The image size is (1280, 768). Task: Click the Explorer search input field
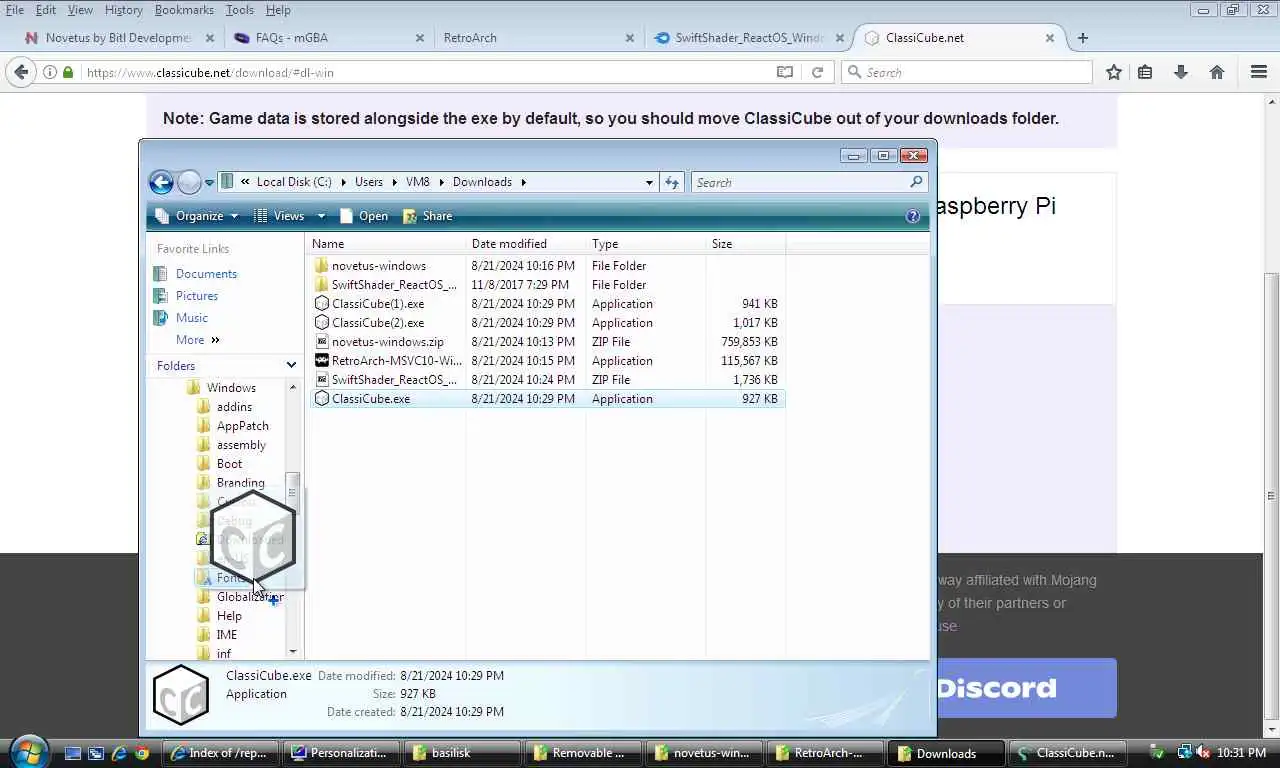pos(800,182)
